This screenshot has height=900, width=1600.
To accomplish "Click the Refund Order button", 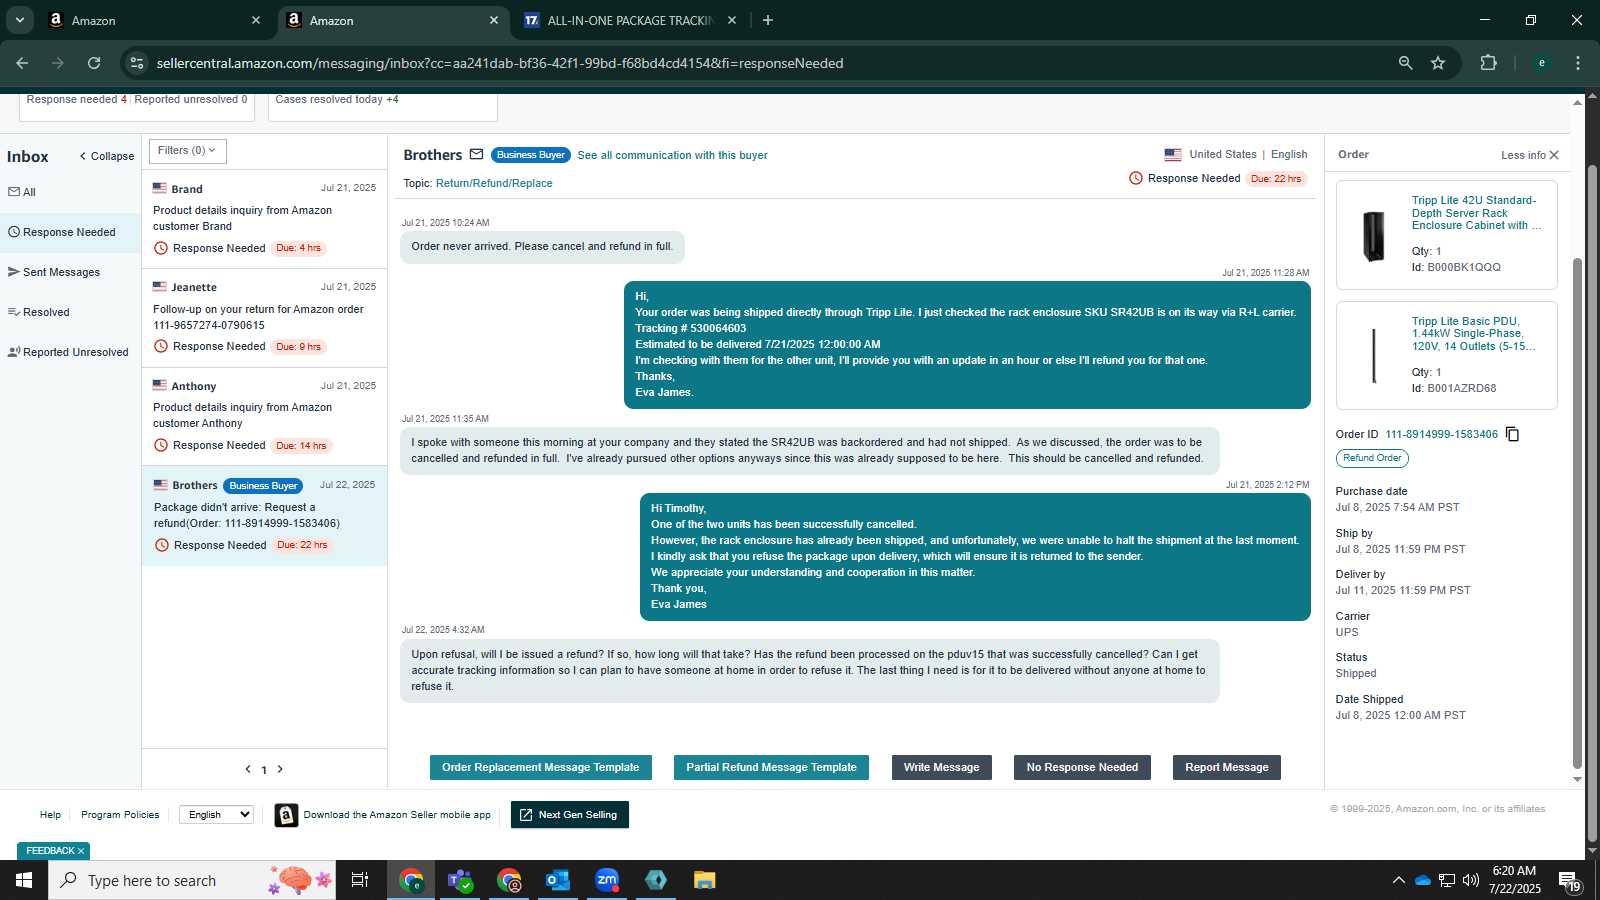I will click(1372, 458).
